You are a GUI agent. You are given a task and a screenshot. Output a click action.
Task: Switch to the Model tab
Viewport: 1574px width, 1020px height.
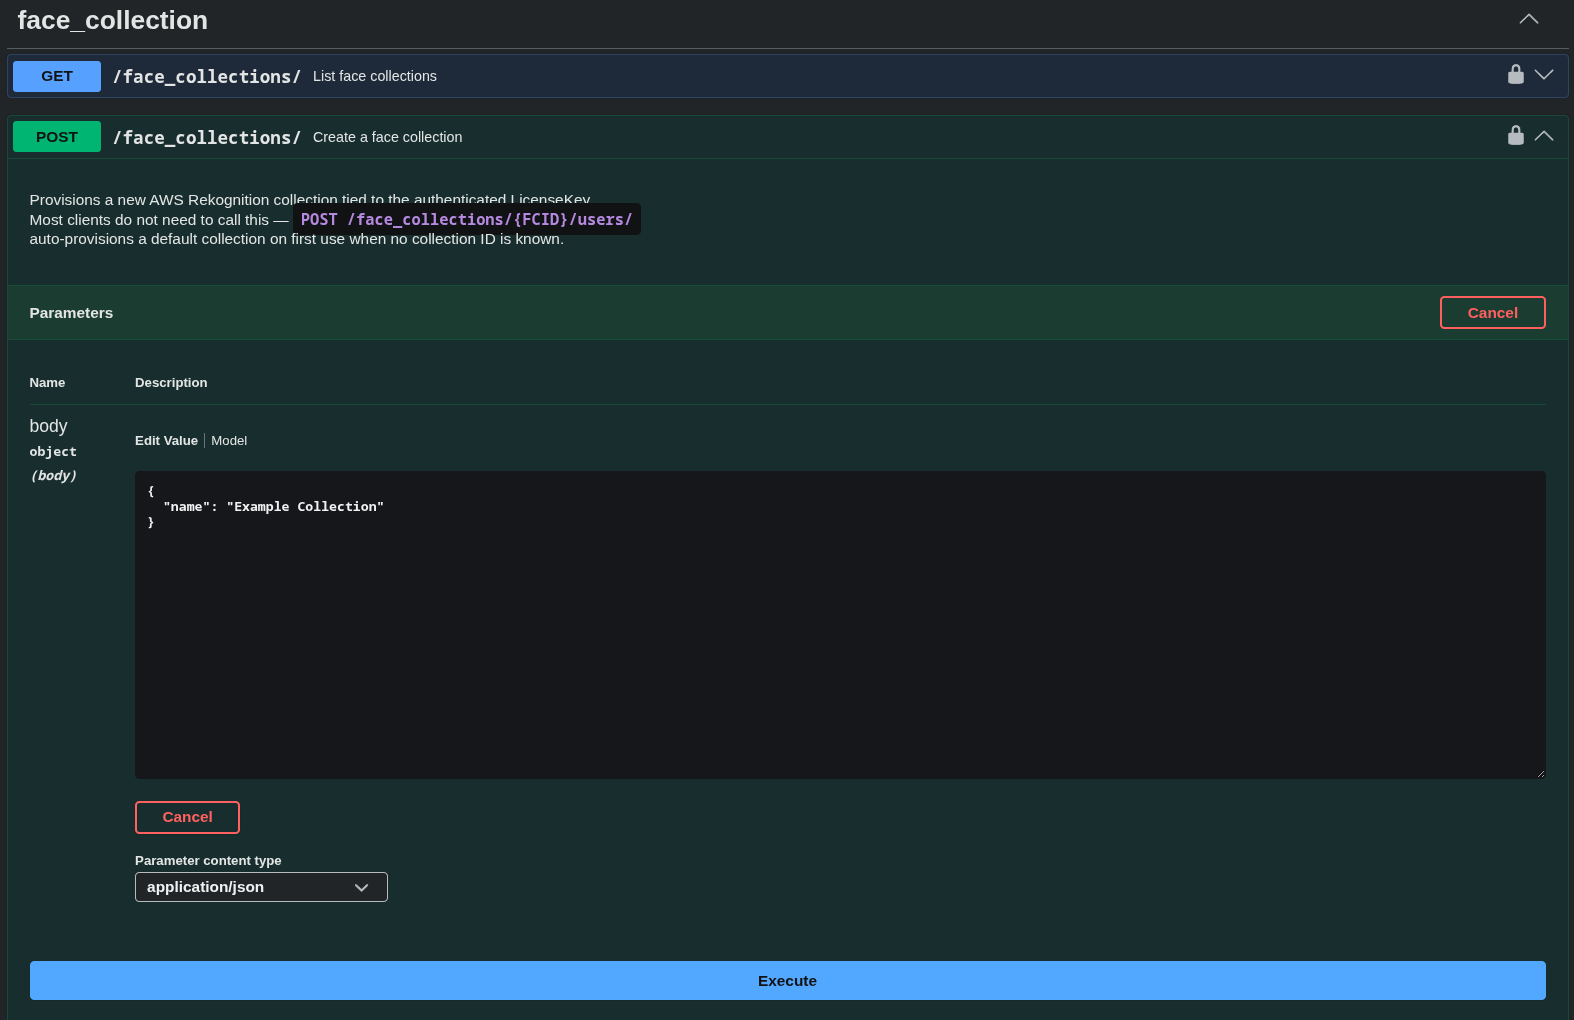(x=229, y=441)
